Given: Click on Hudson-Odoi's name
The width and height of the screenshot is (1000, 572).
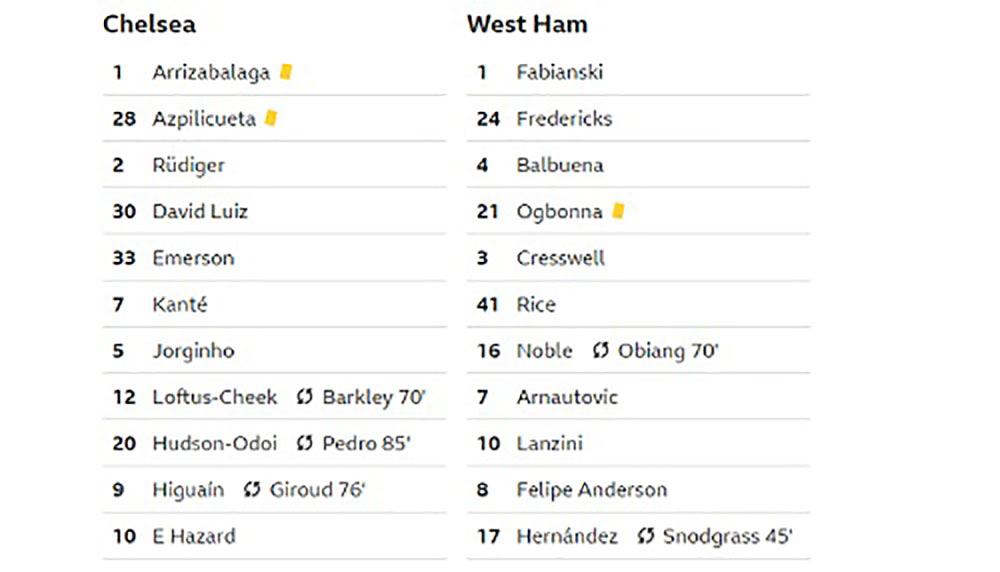Looking at the screenshot, I should [x=215, y=443].
